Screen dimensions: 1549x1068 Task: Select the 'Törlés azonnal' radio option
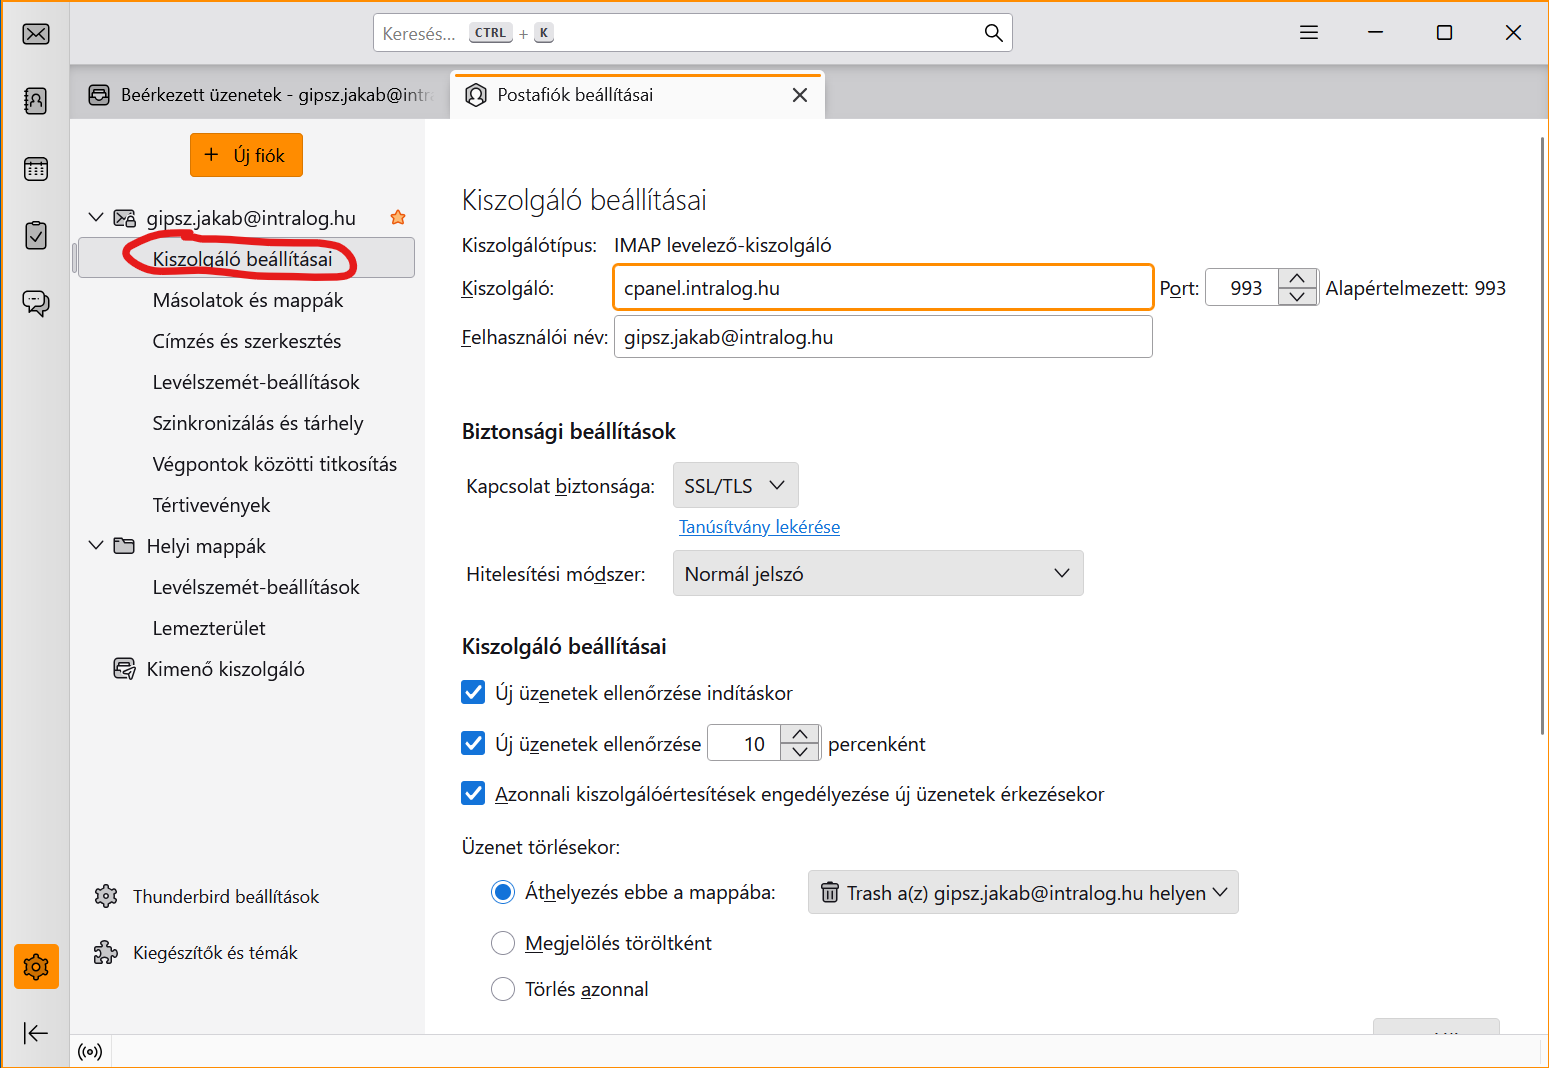click(x=503, y=990)
